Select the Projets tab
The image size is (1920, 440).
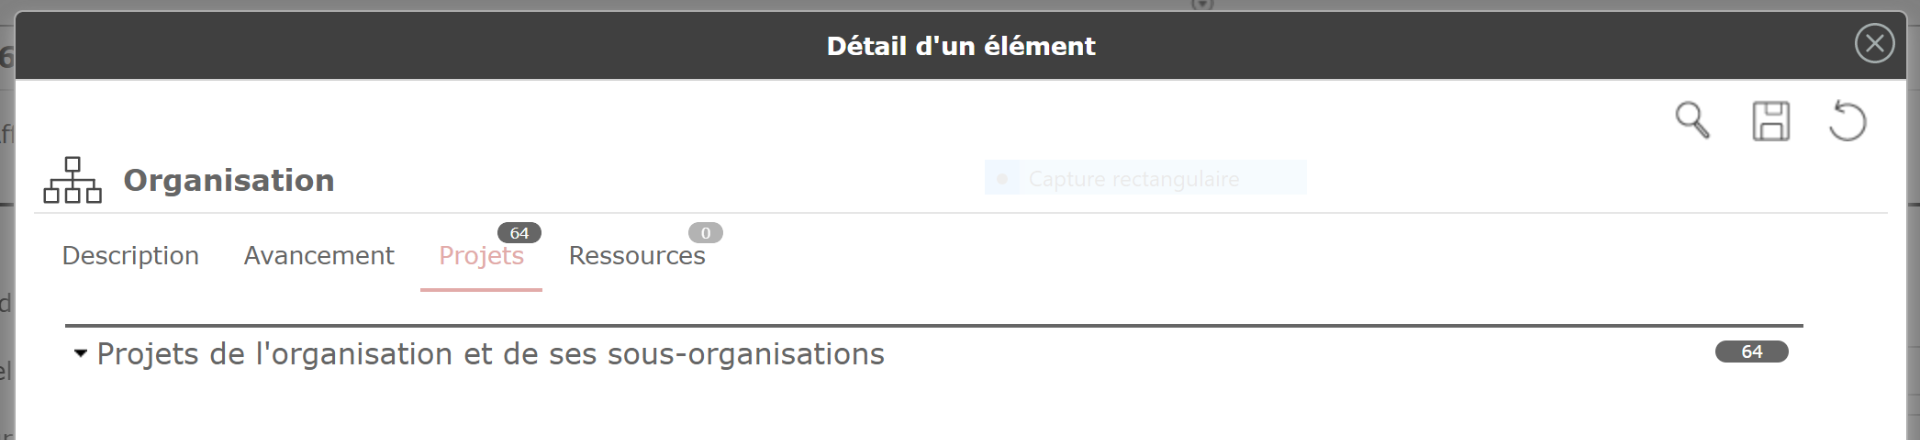tap(481, 257)
